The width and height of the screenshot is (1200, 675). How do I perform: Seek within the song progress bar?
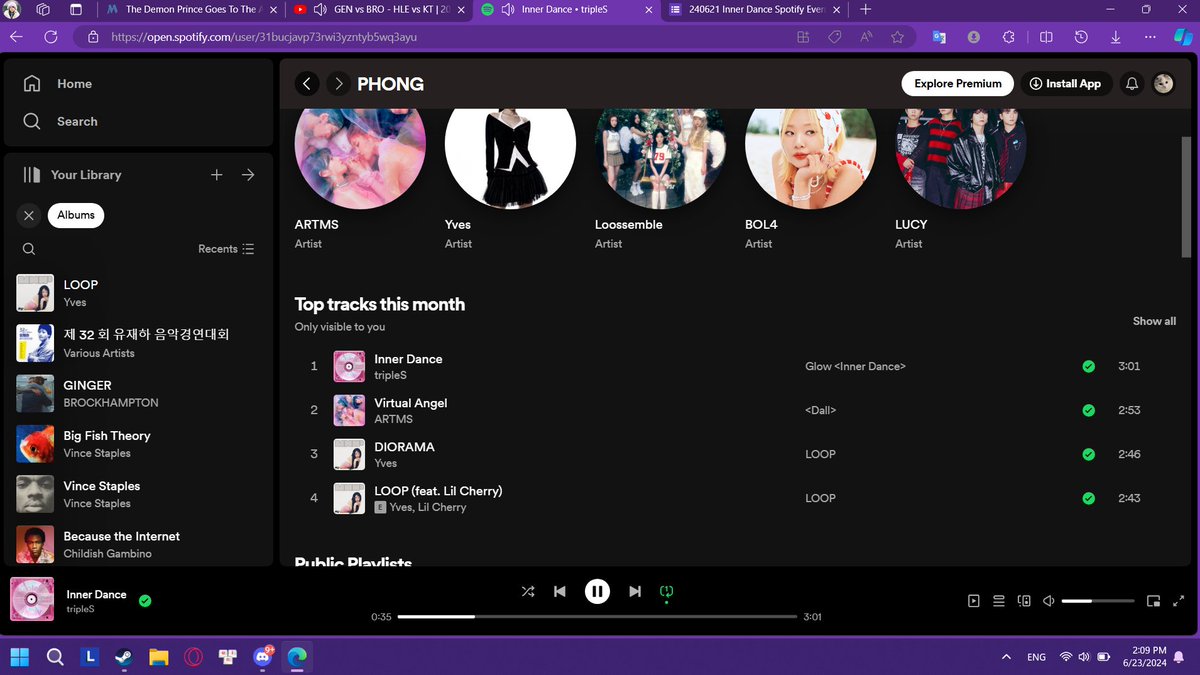click(x=597, y=617)
